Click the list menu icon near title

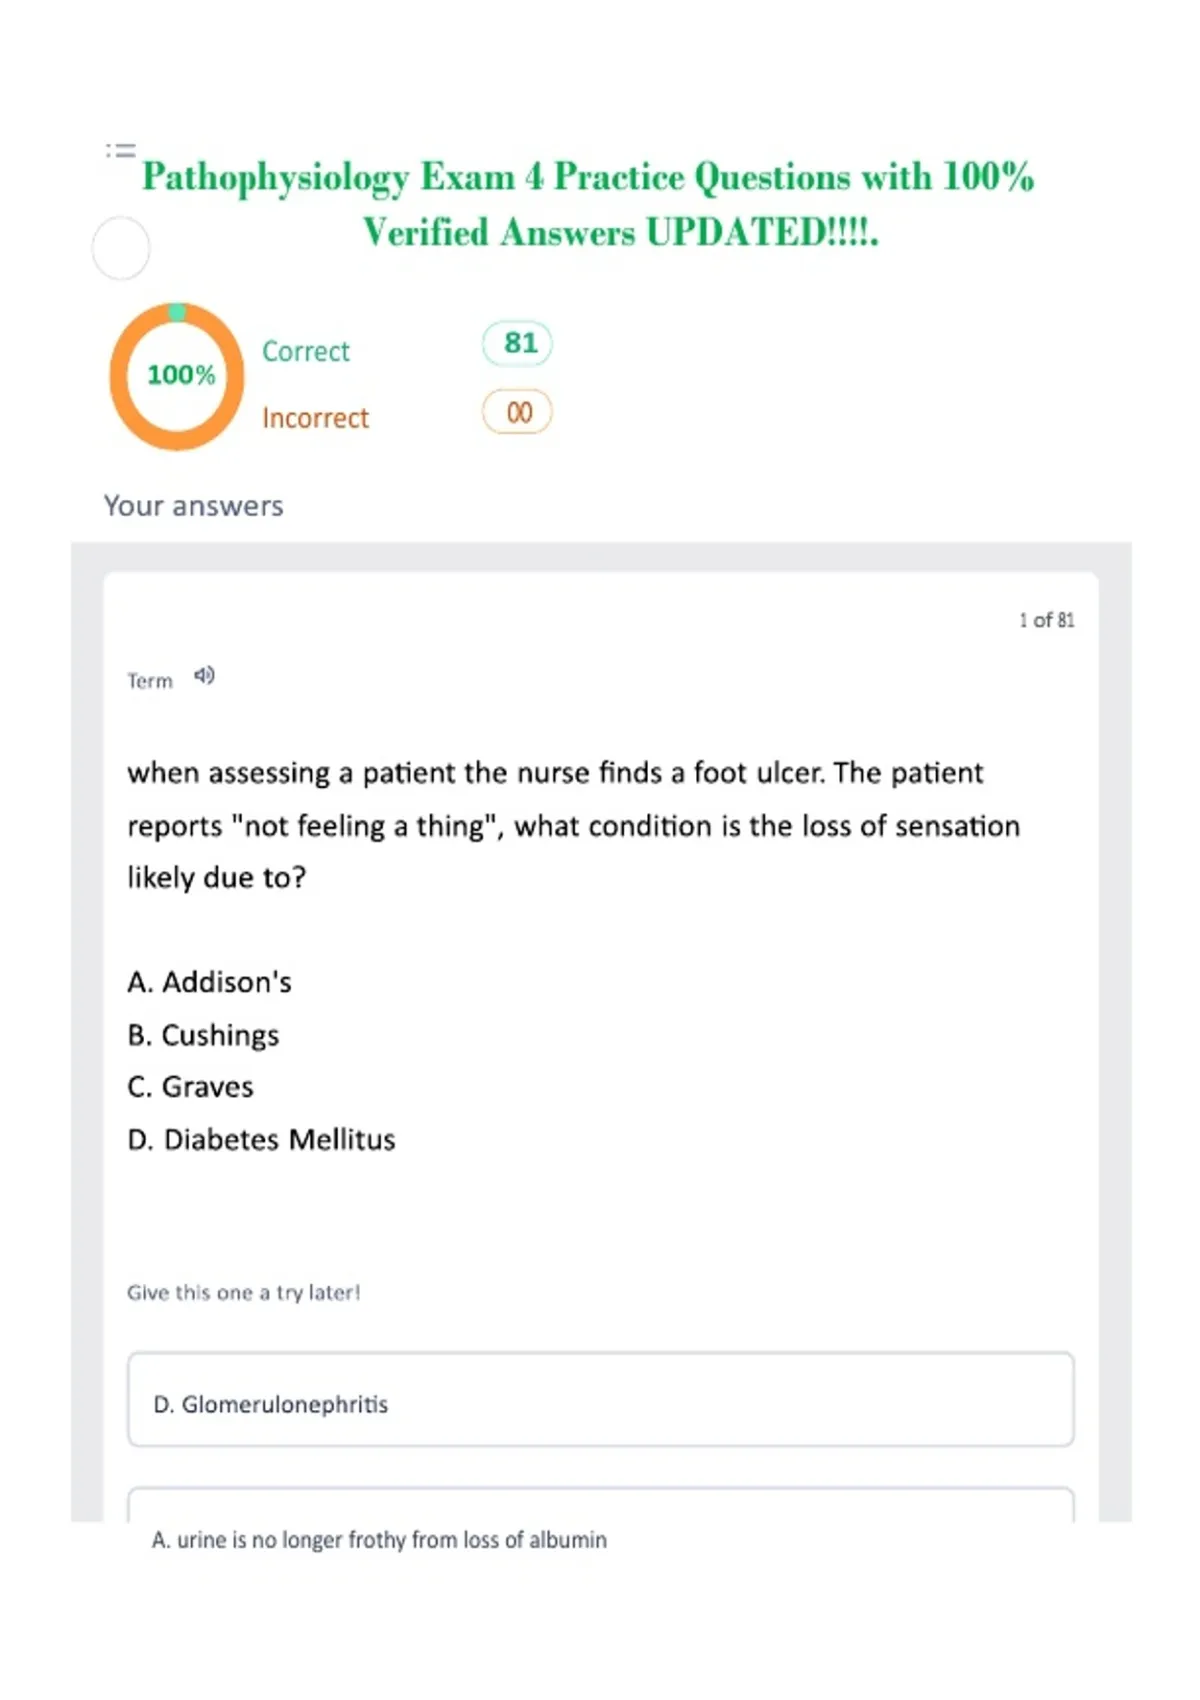(x=121, y=151)
